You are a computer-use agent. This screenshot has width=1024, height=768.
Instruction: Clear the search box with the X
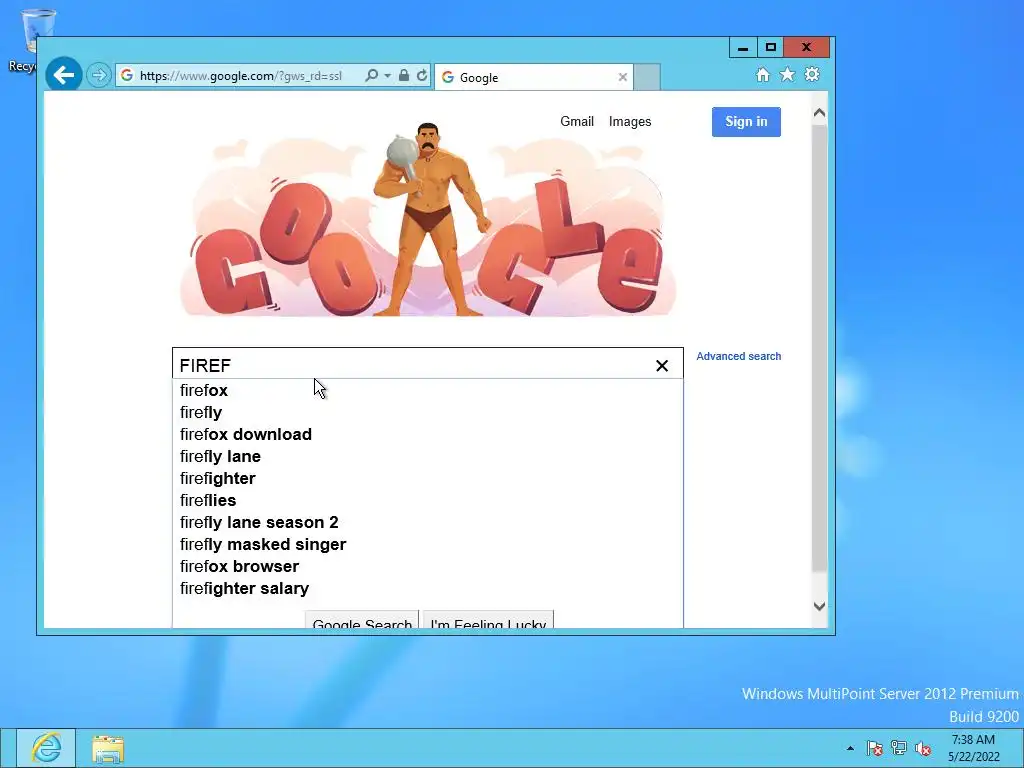(x=662, y=366)
